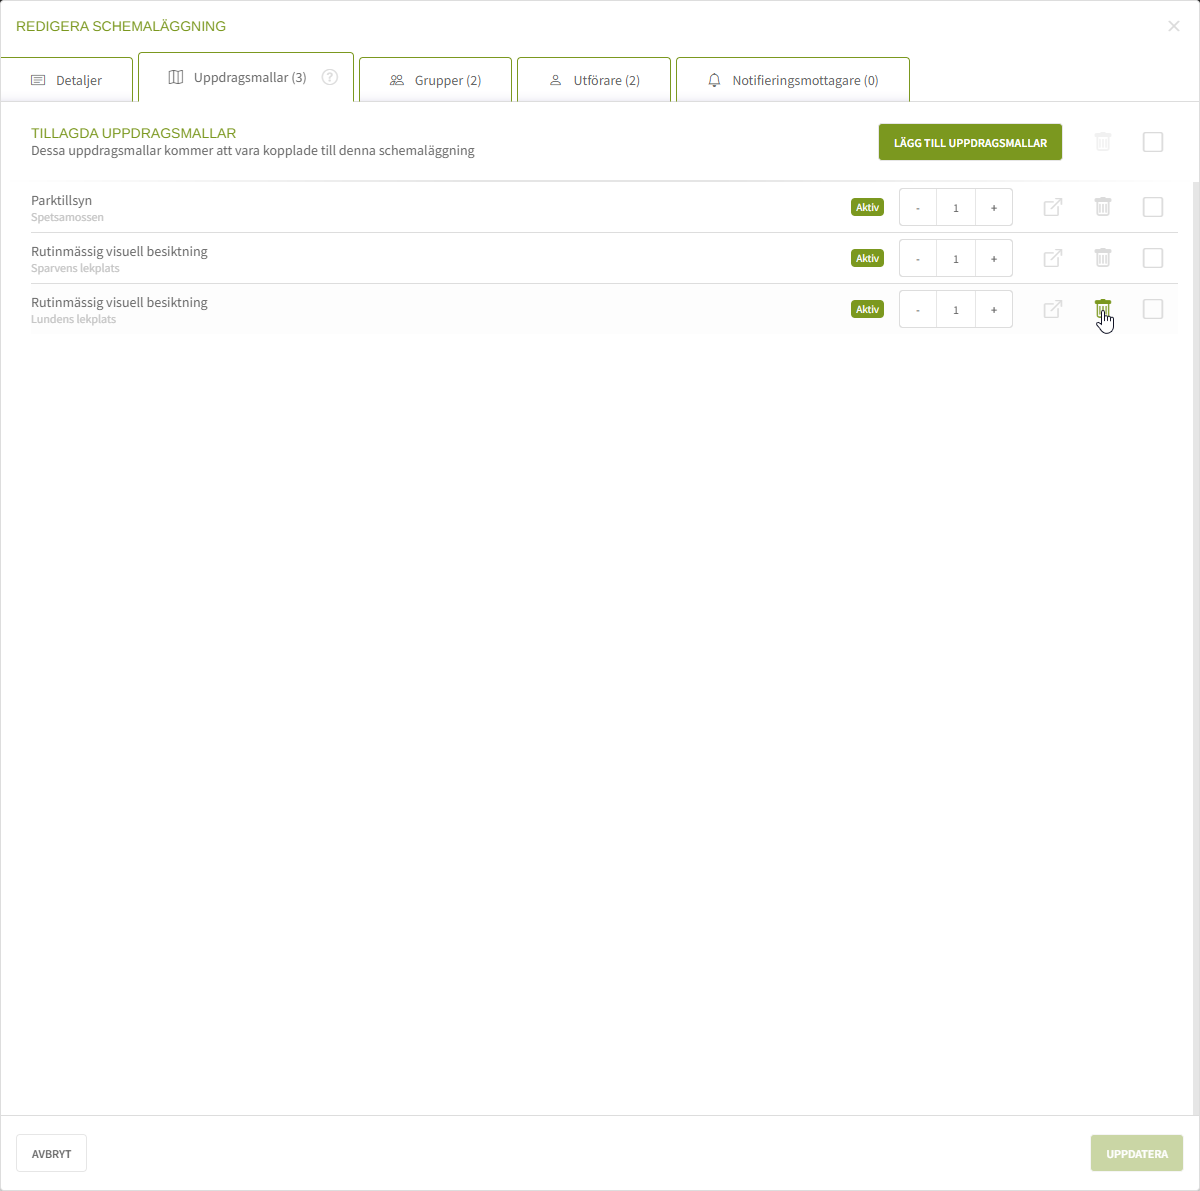Viewport: 1200px width, 1191px height.
Task: Open Lundens lekplats template external link
Action: coord(1052,309)
